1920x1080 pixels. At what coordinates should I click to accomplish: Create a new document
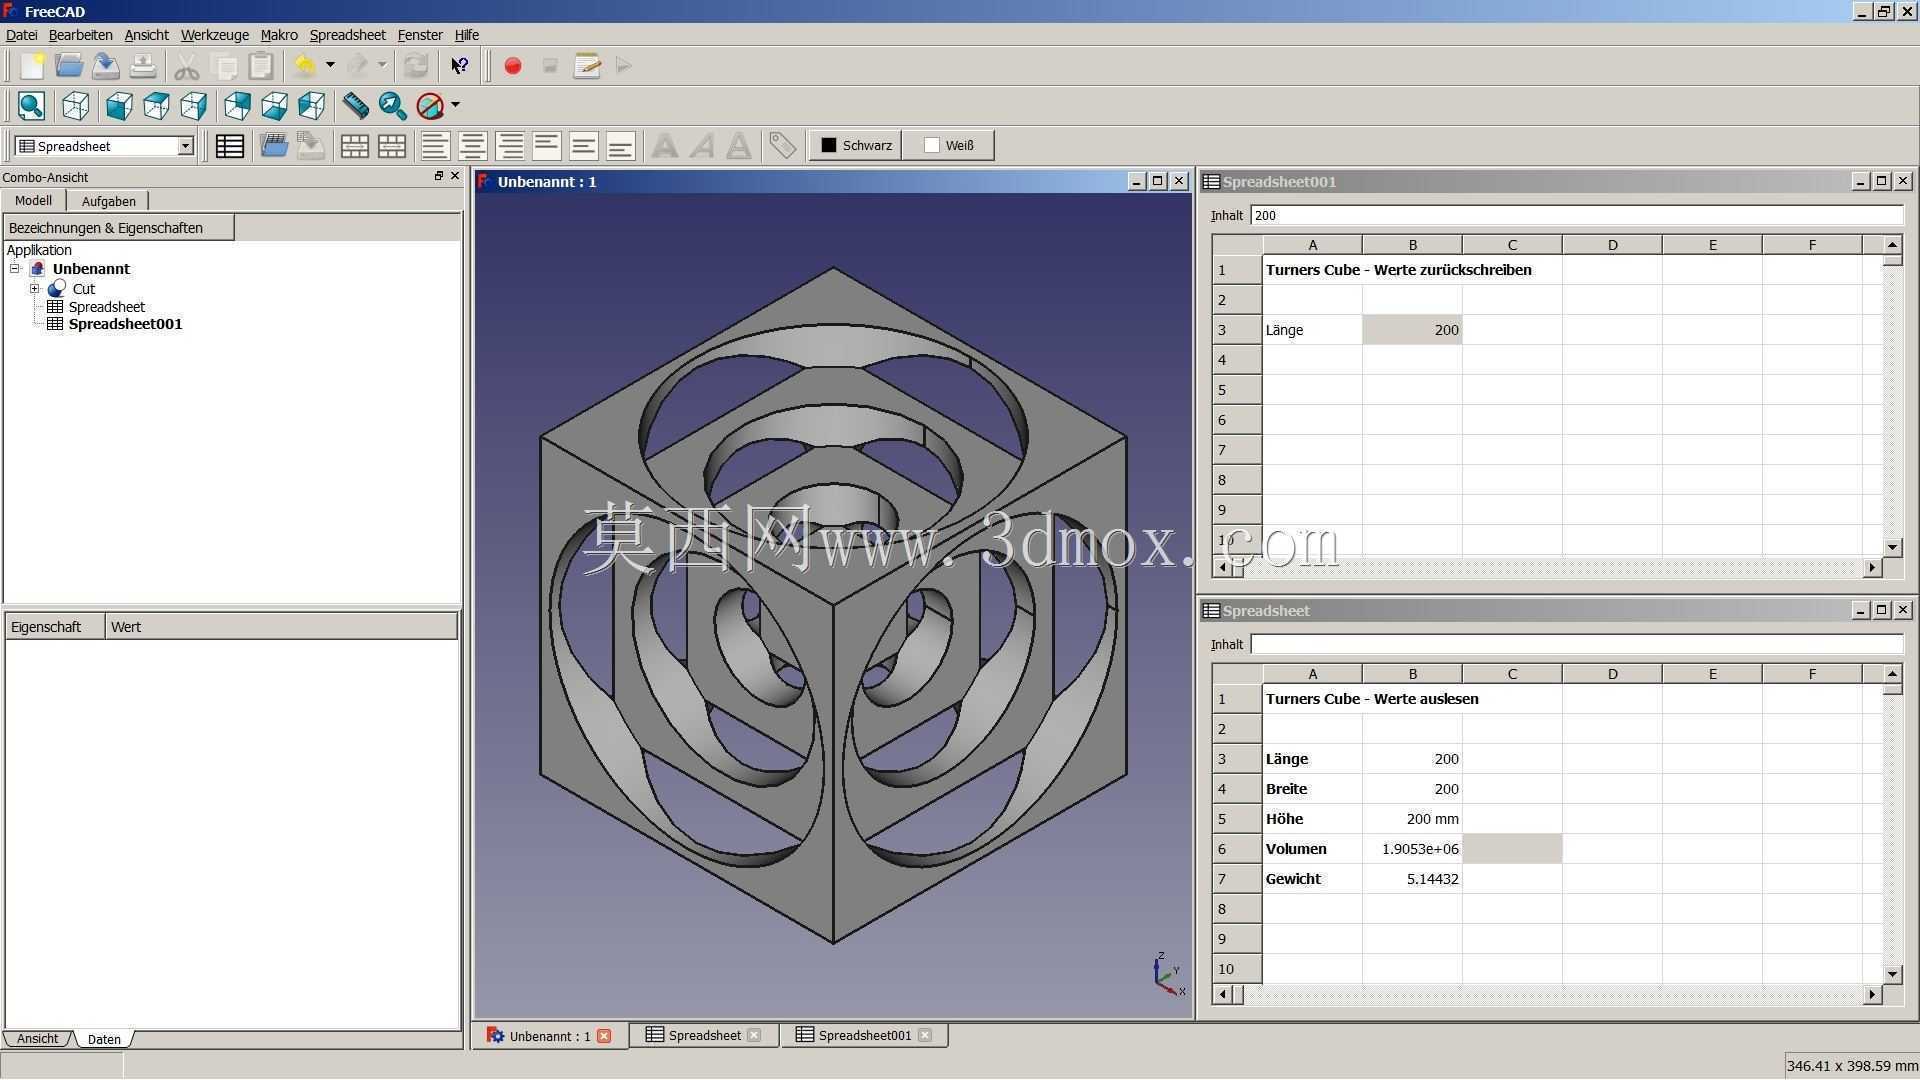pyautogui.click(x=32, y=66)
